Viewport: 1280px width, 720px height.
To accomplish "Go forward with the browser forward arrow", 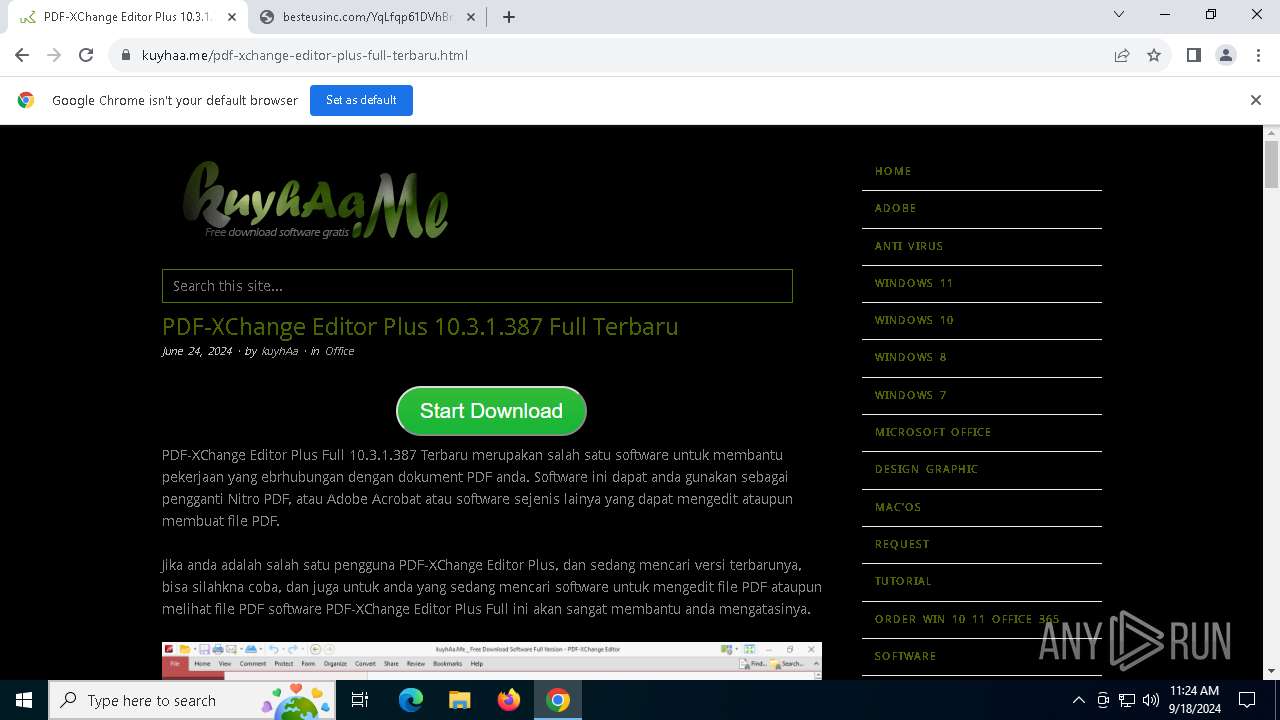I will coord(54,55).
